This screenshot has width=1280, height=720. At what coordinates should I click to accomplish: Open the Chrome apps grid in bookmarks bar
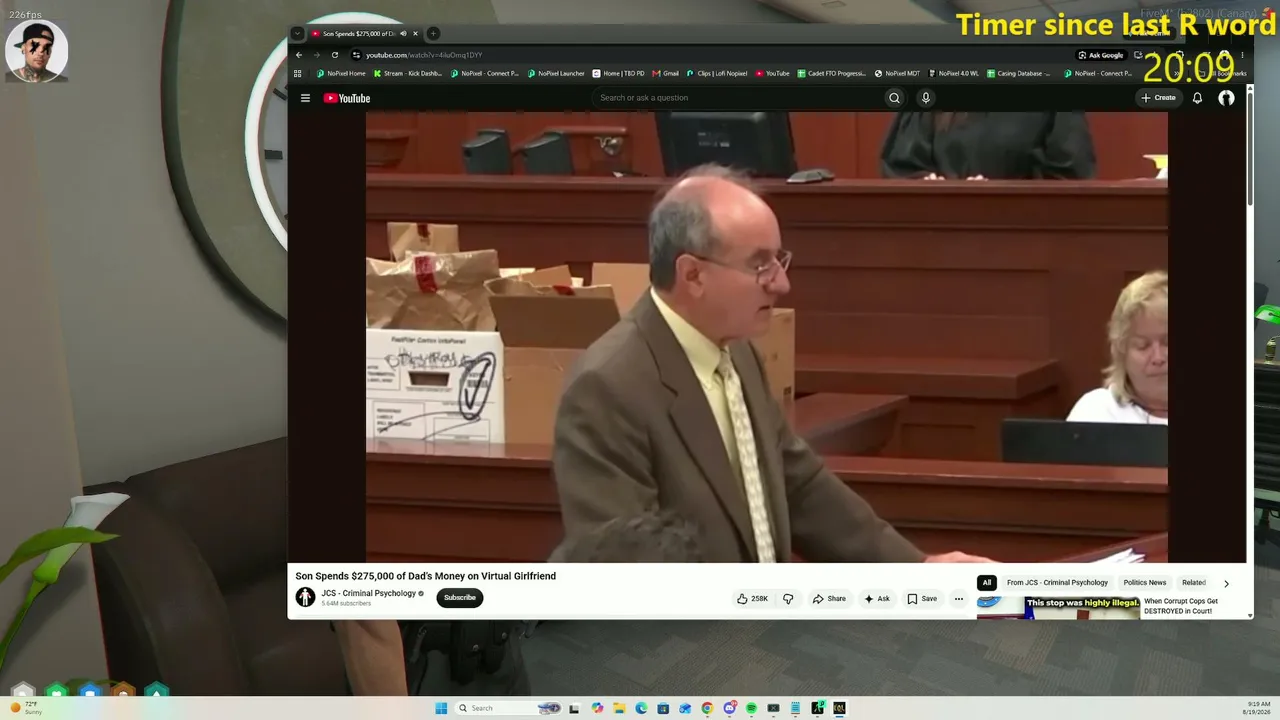(297, 73)
